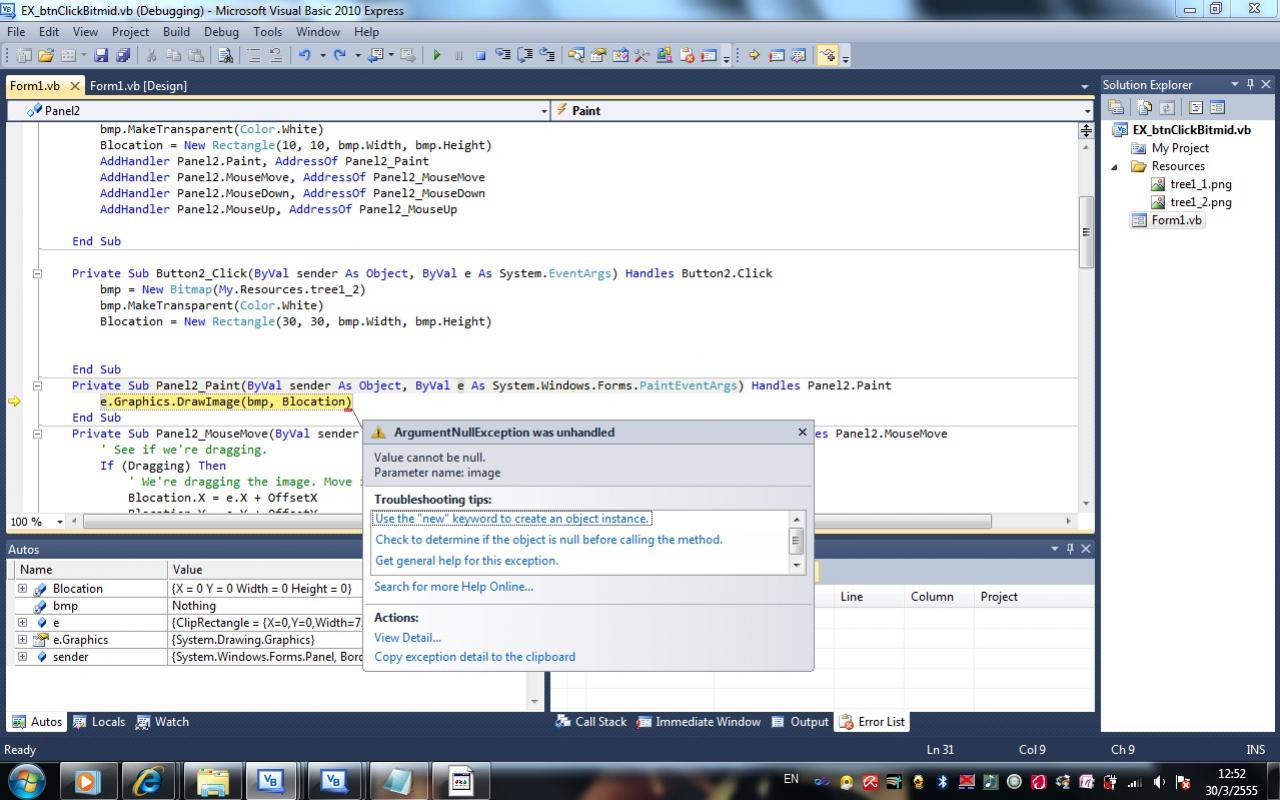Expand the Blocation variable in Autos
Screen dimensions: 1280x800
click(x=22, y=589)
